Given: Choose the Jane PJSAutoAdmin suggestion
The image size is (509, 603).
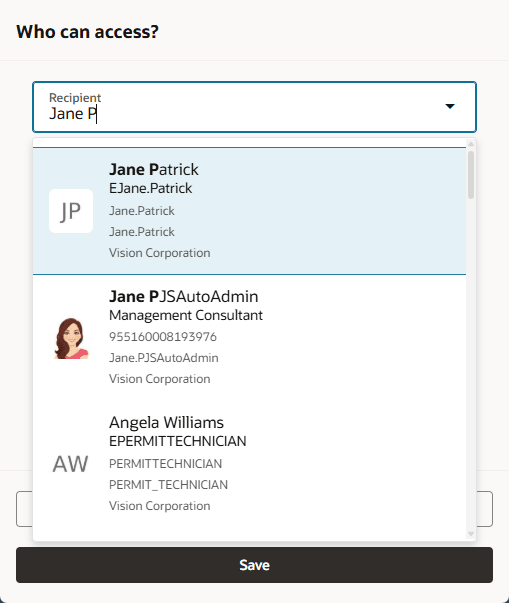Looking at the screenshot, I should tap(250, 338).
